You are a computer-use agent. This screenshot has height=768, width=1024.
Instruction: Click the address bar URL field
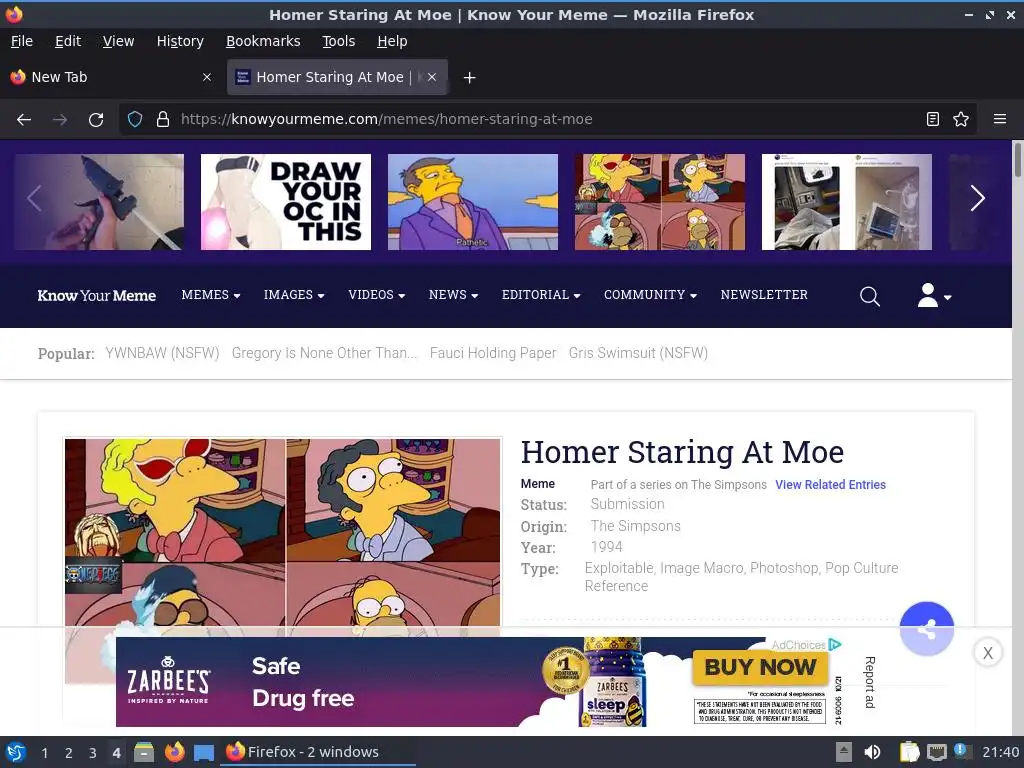coord(547,119)
